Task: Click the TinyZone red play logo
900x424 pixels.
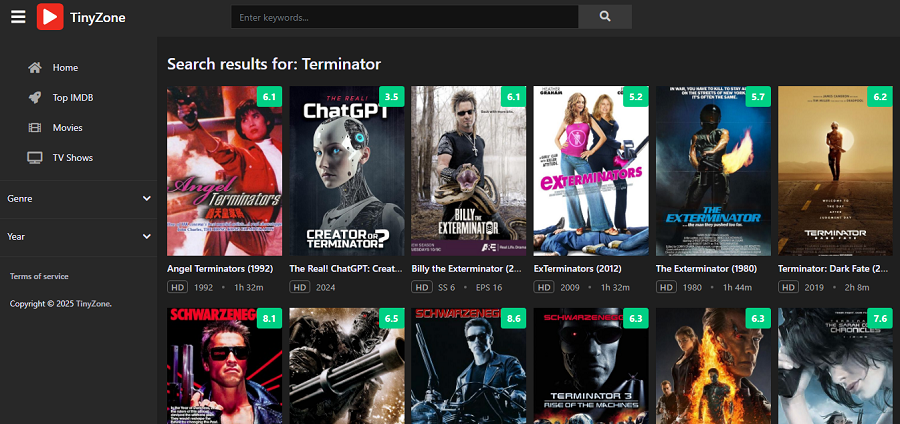Action: coord(50,17)
